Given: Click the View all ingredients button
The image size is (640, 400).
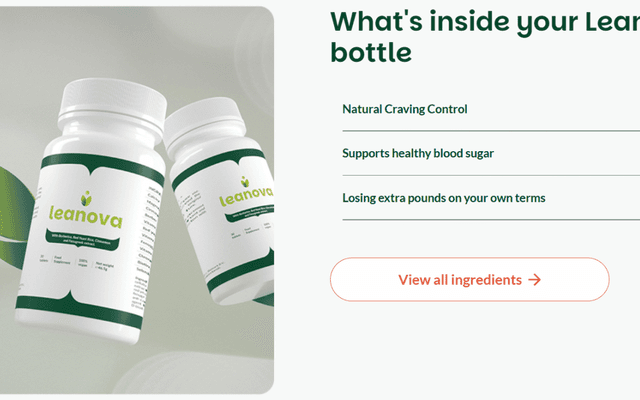Looking at the screenshot, I should 469,280.
